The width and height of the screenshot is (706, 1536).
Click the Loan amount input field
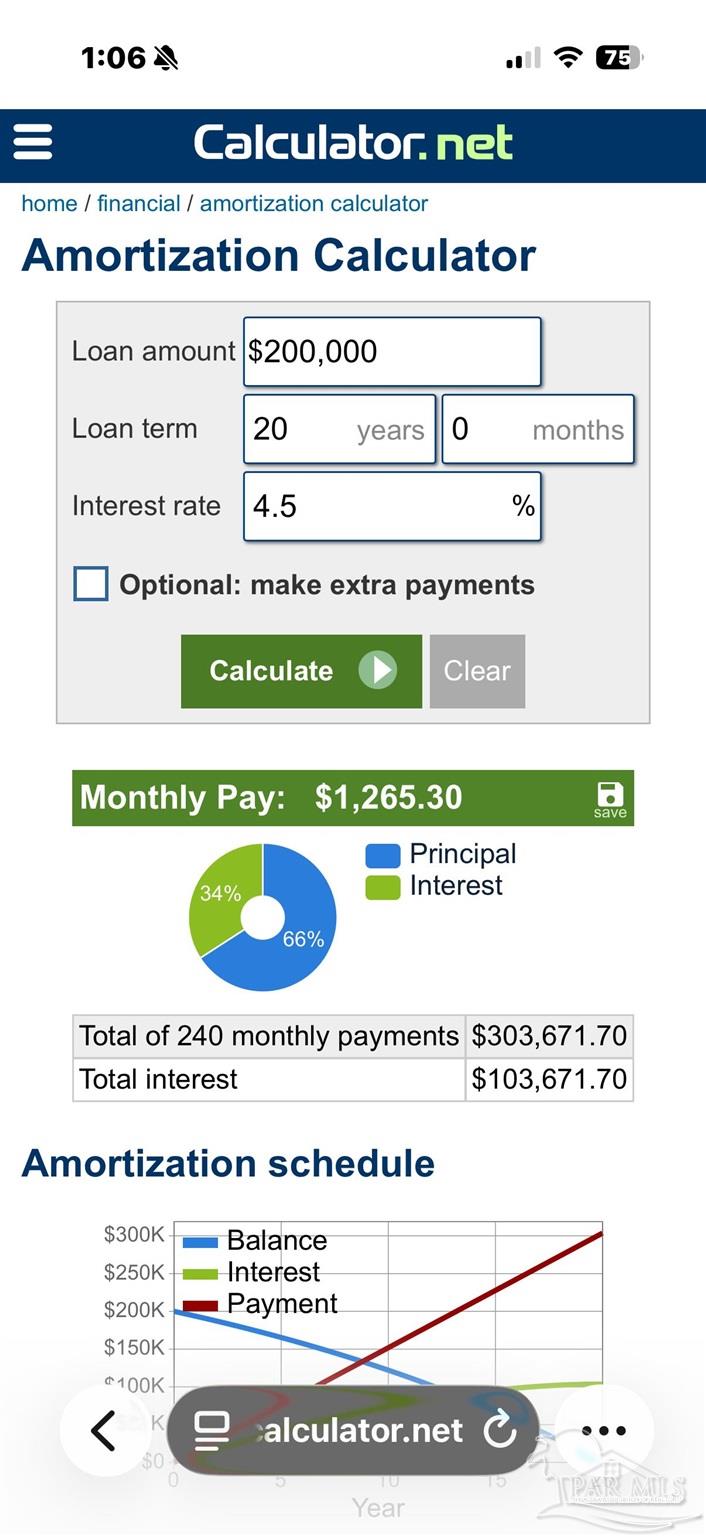[392, 352]
